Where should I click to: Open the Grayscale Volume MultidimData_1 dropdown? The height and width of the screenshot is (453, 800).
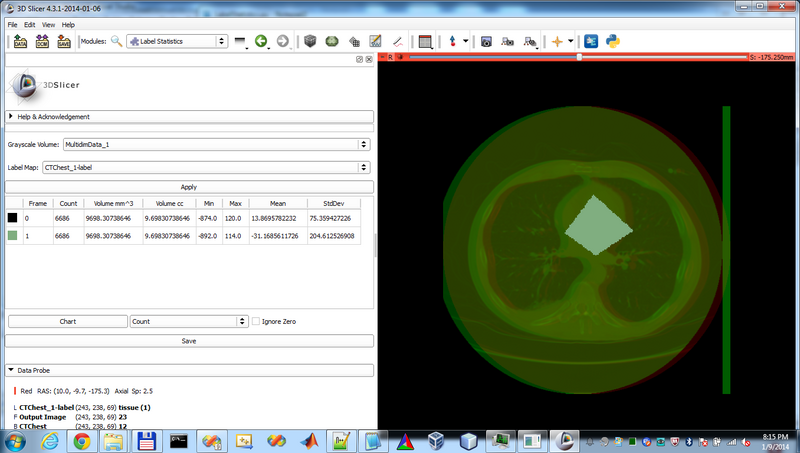(x=216, y=144)
